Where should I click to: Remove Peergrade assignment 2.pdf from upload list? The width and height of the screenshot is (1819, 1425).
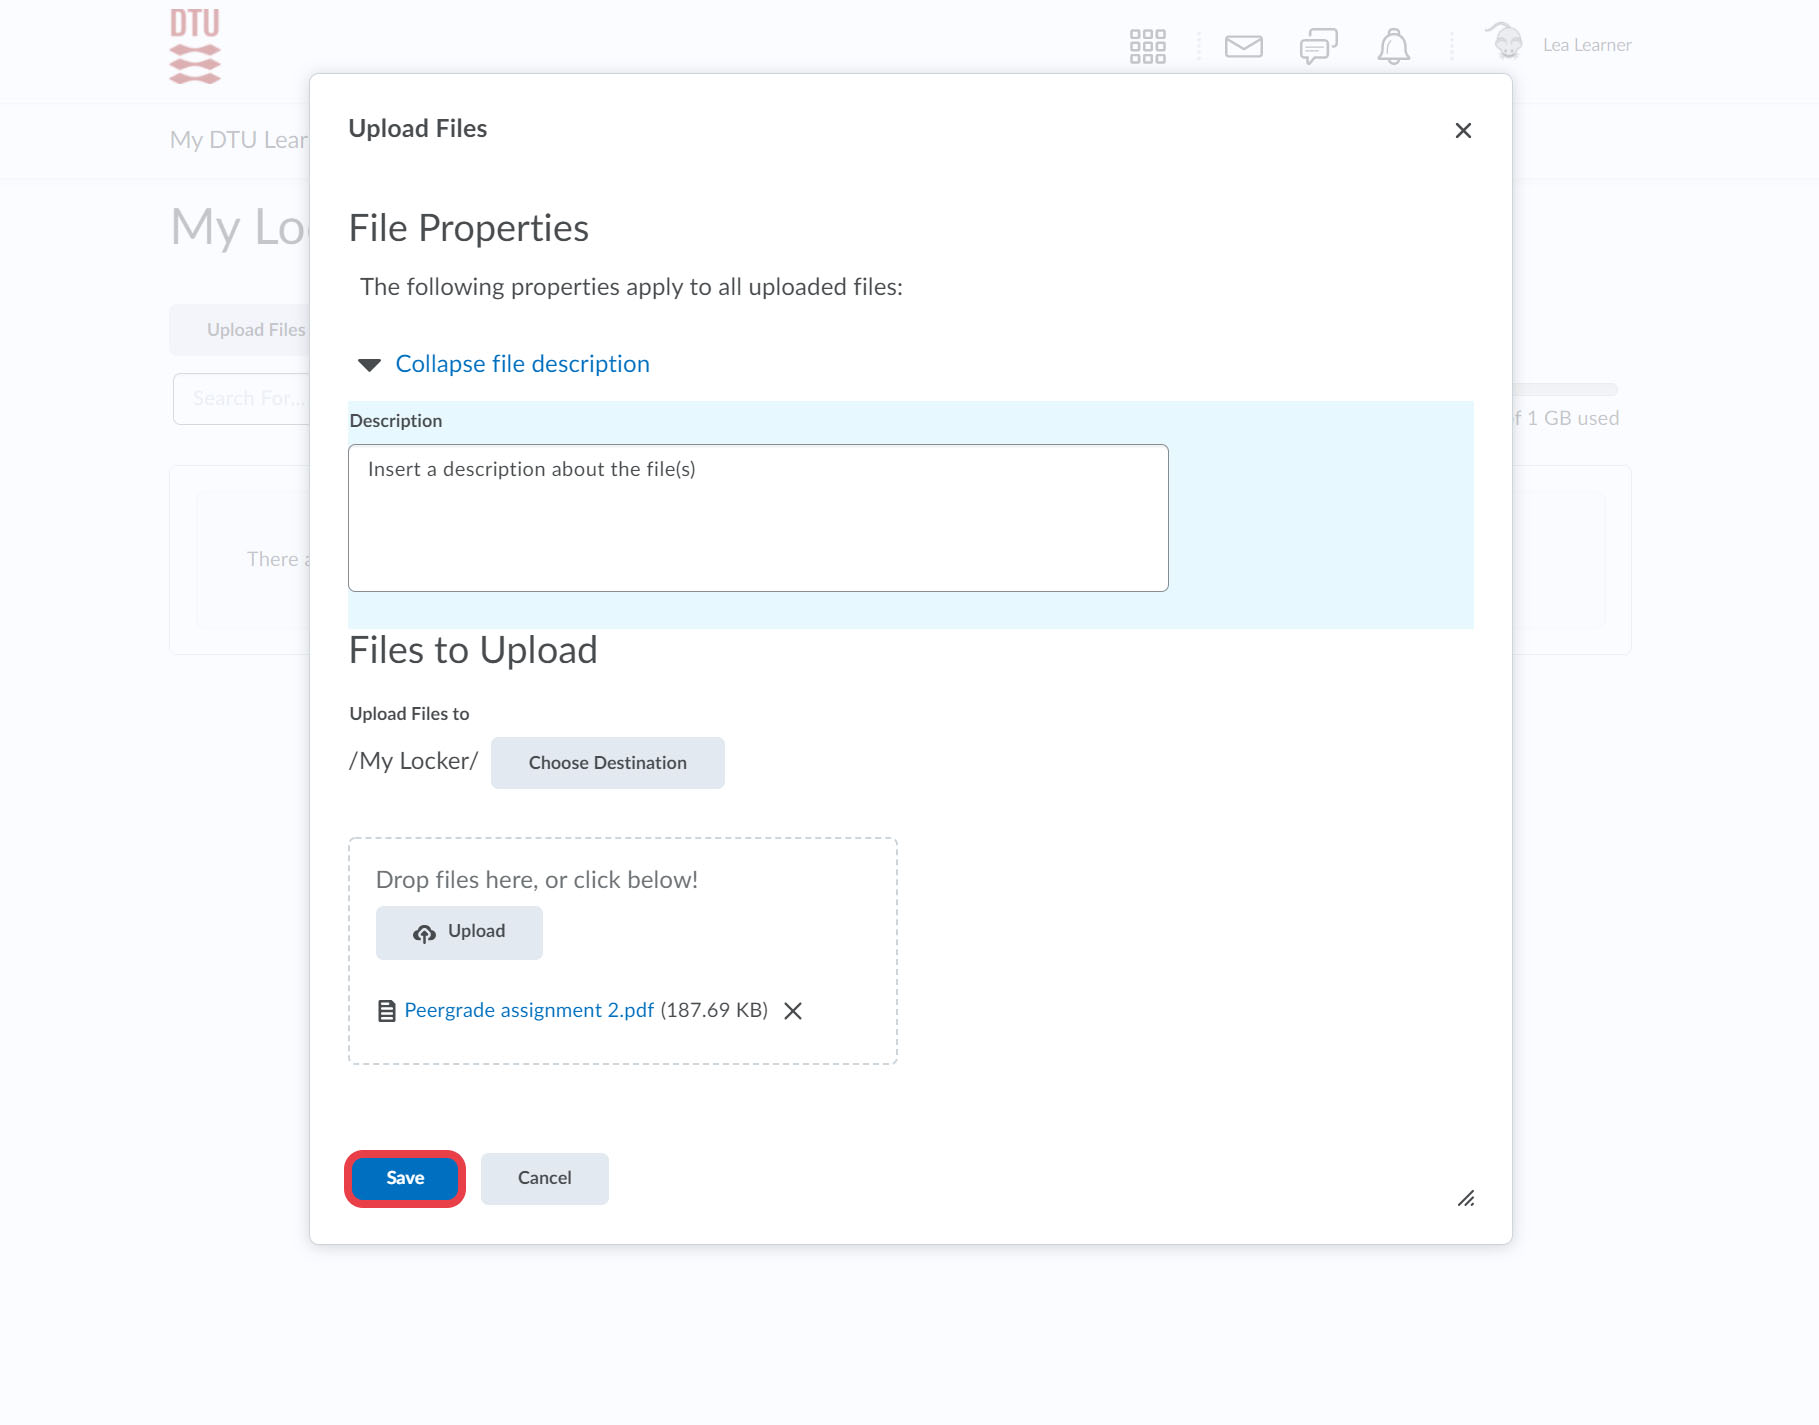793,1011
